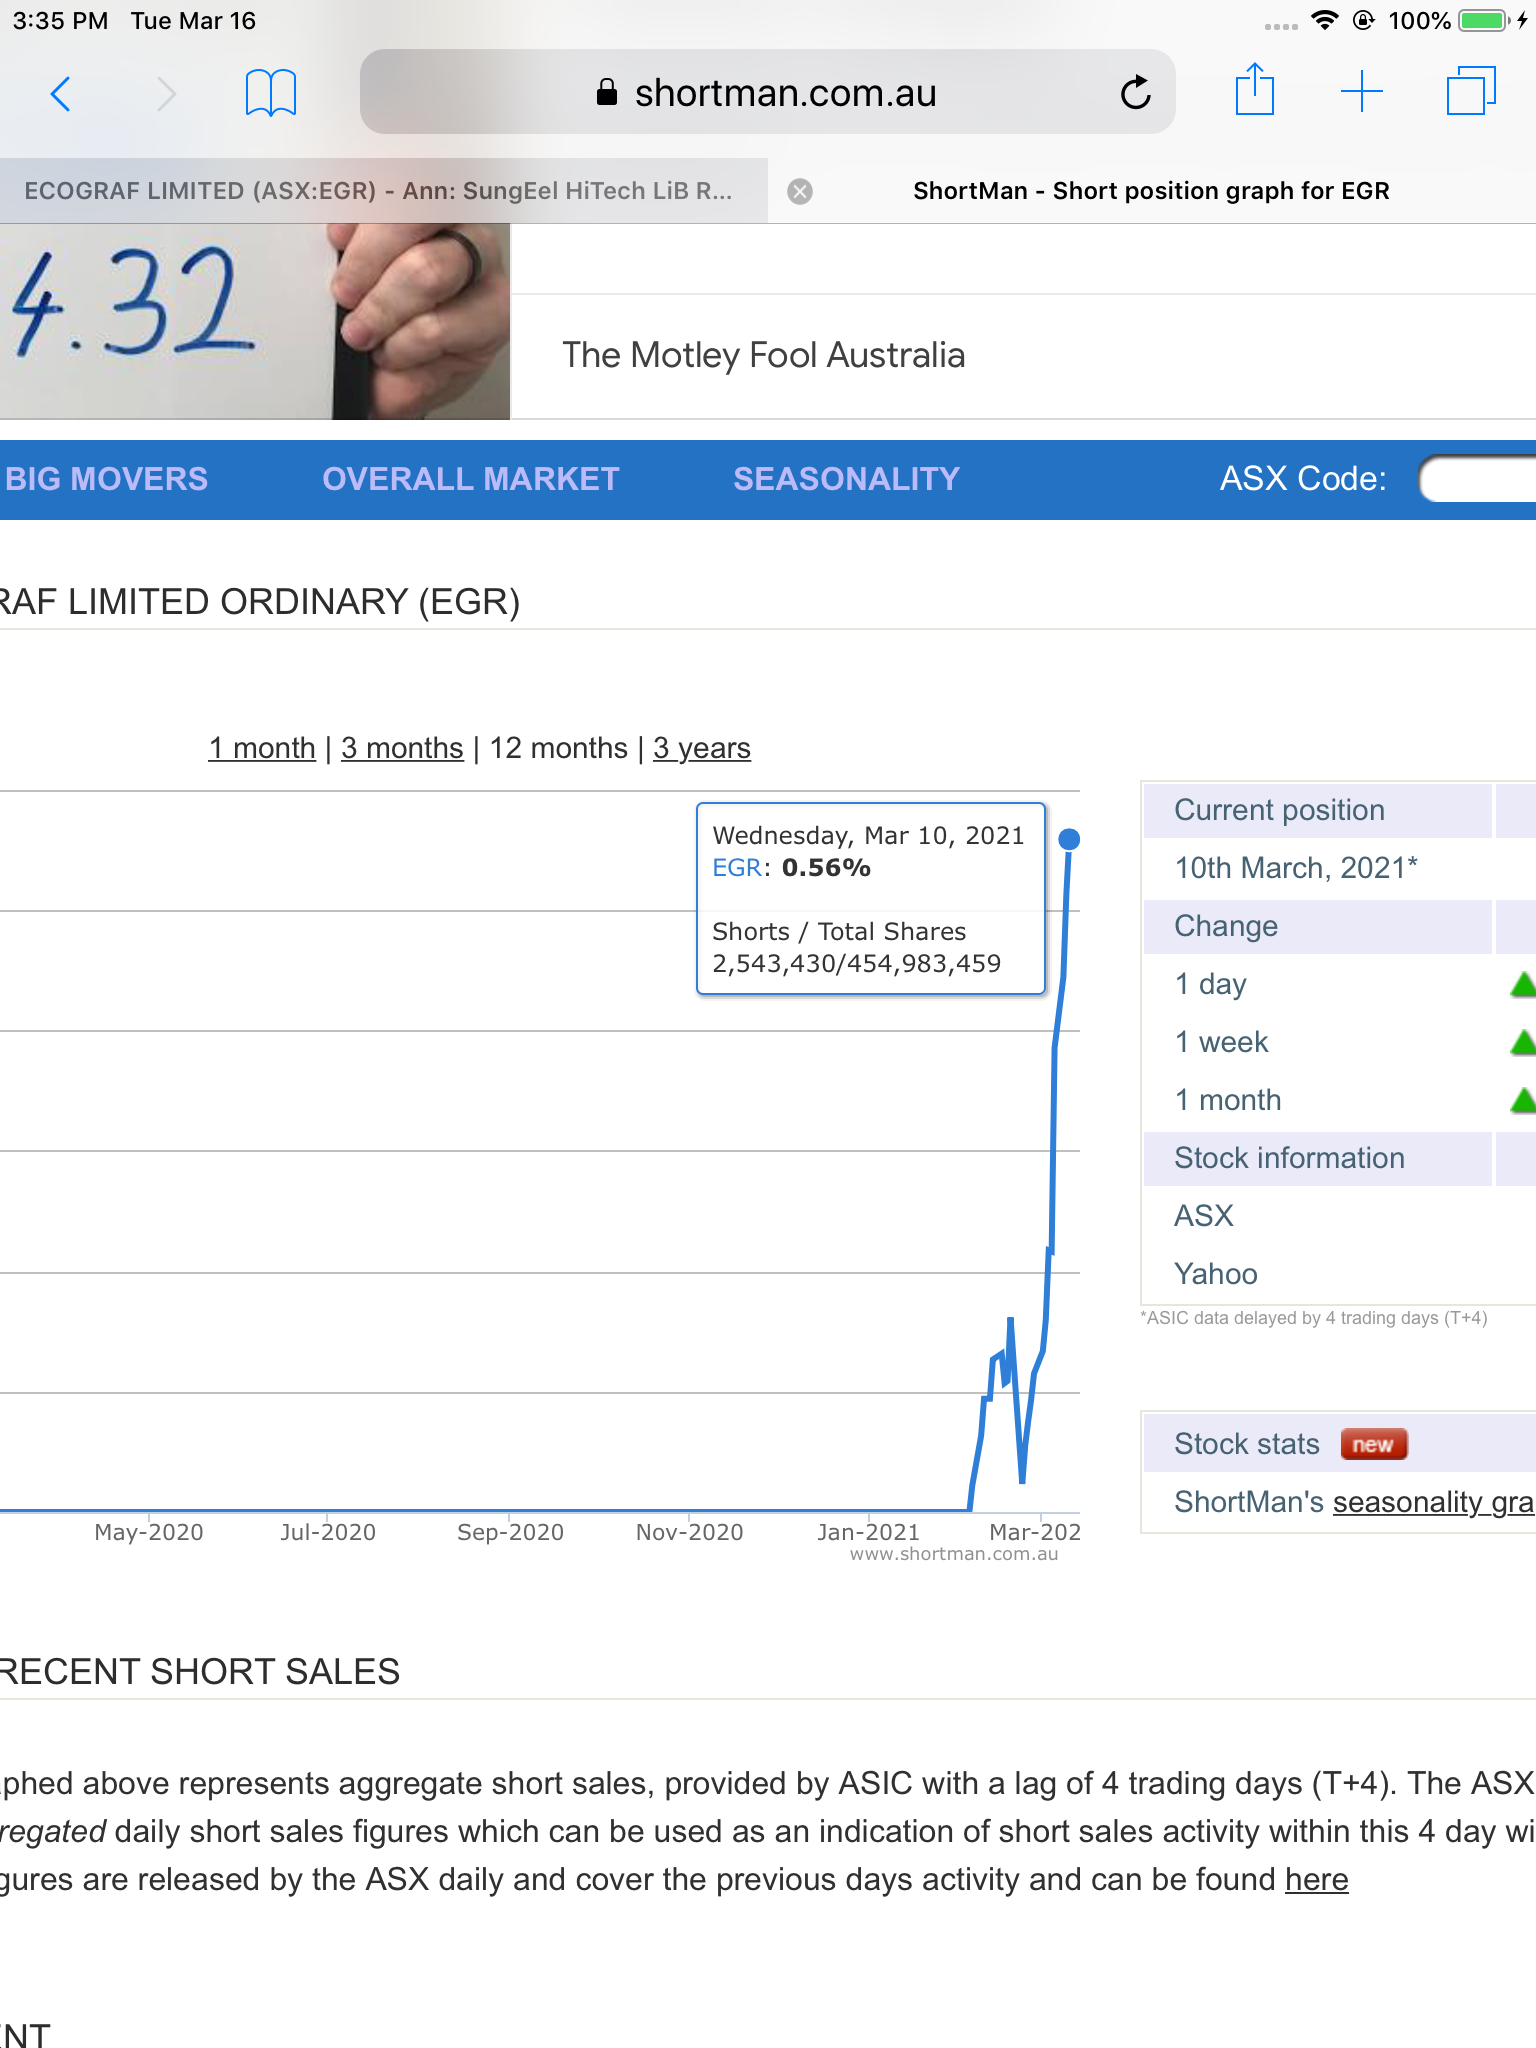Tap the 12 months range label
The height and width of the screenshot is (2048, 1536).
coord(559,748)
